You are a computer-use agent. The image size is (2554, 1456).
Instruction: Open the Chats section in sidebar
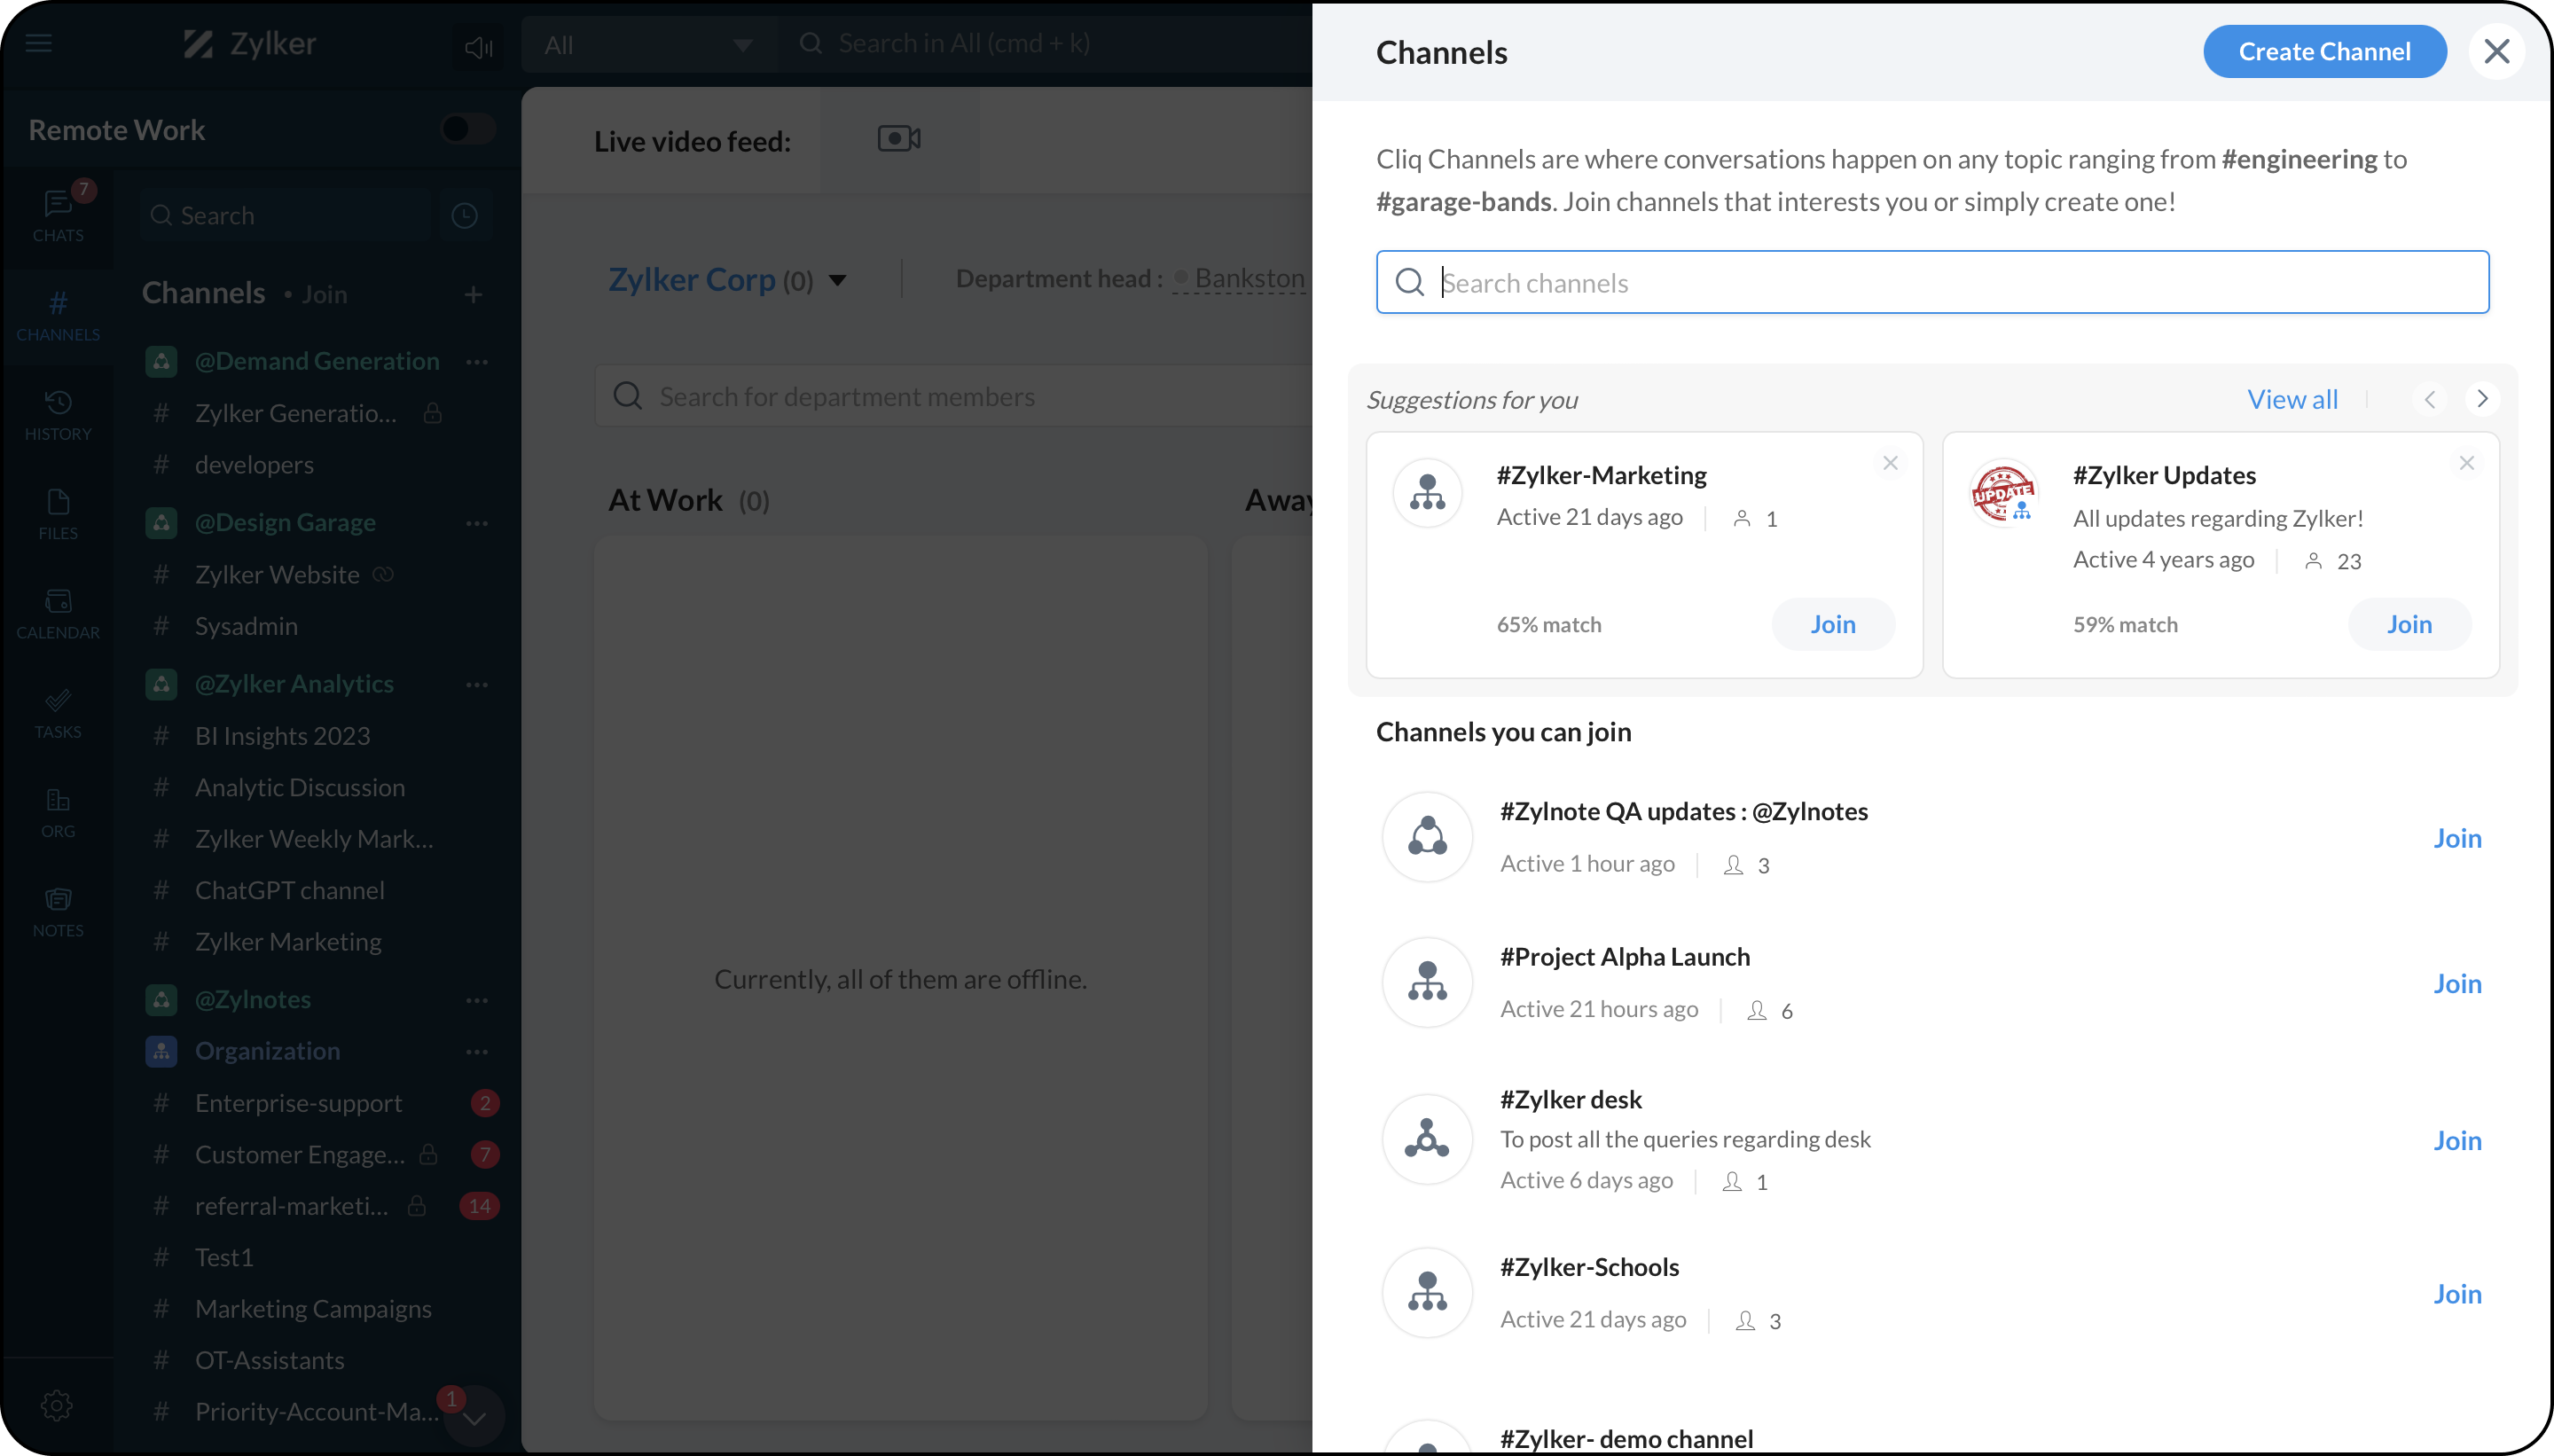click(x=58, y=215)
